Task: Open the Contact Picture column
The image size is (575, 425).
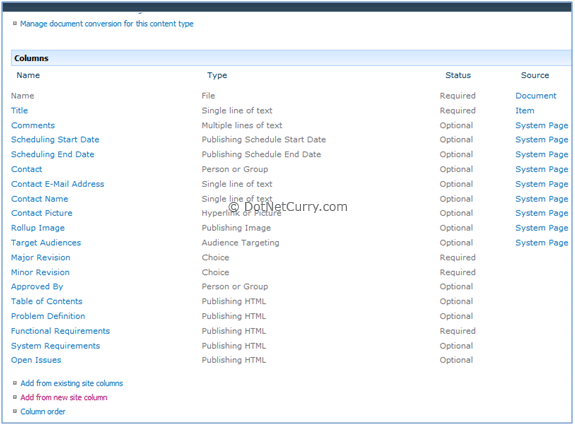Action: (42, 213)
